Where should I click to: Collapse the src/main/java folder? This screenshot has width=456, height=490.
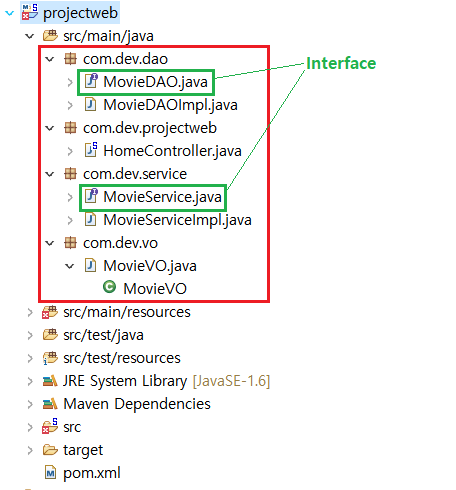click(30, 36)
